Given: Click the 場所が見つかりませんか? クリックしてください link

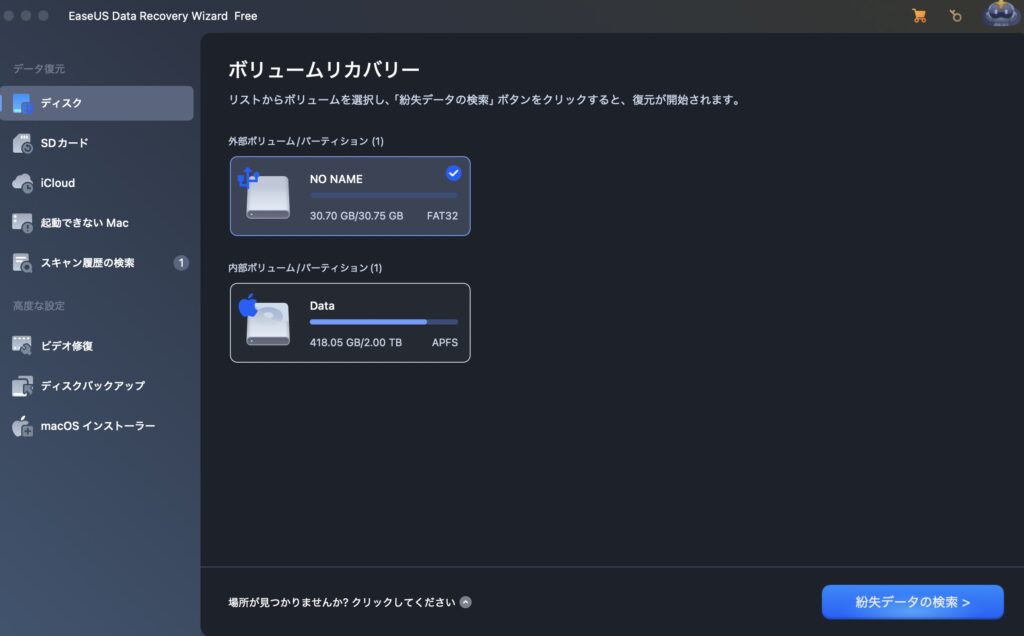Looking at the screenshot, I should pyautogui.click(x=342, y=602).
